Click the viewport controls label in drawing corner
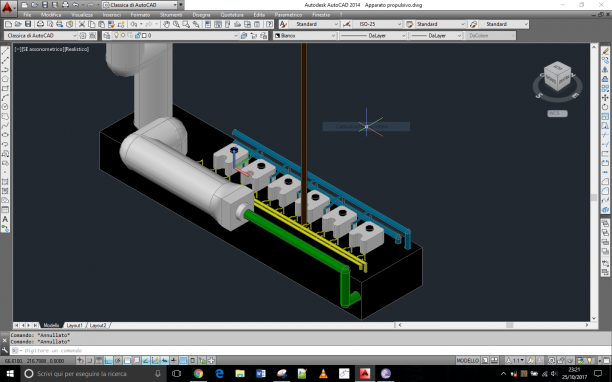This screenshot has height=382, width=612. [x=52, y=49]
